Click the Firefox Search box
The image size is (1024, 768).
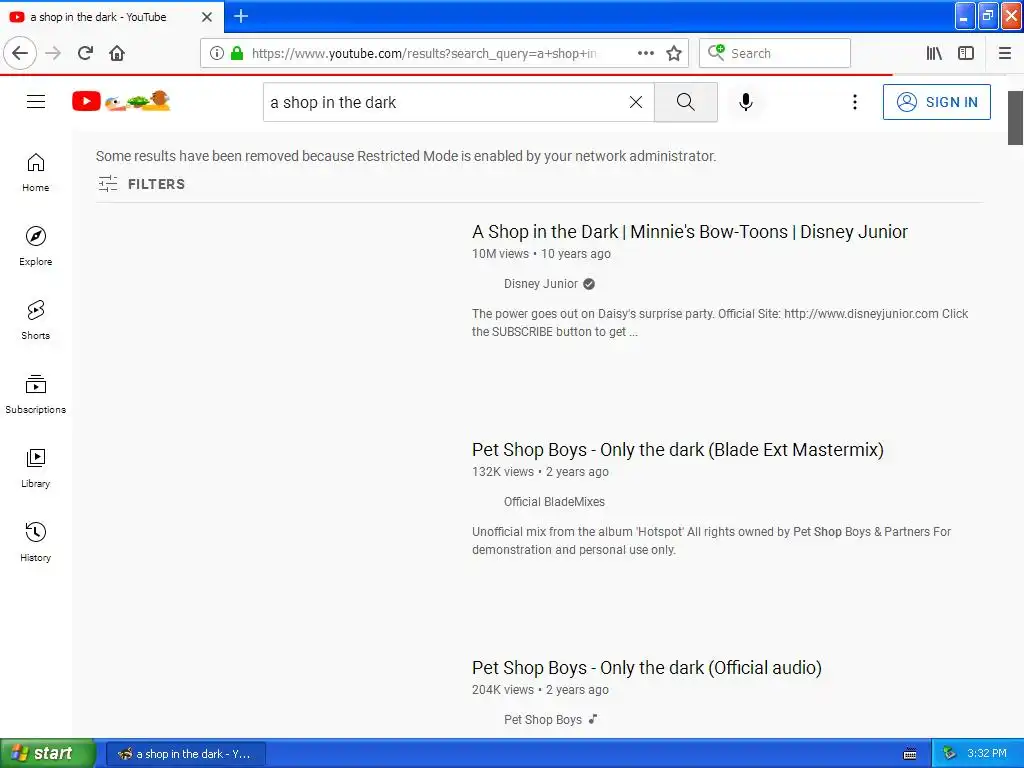click(x=775, y=53)
